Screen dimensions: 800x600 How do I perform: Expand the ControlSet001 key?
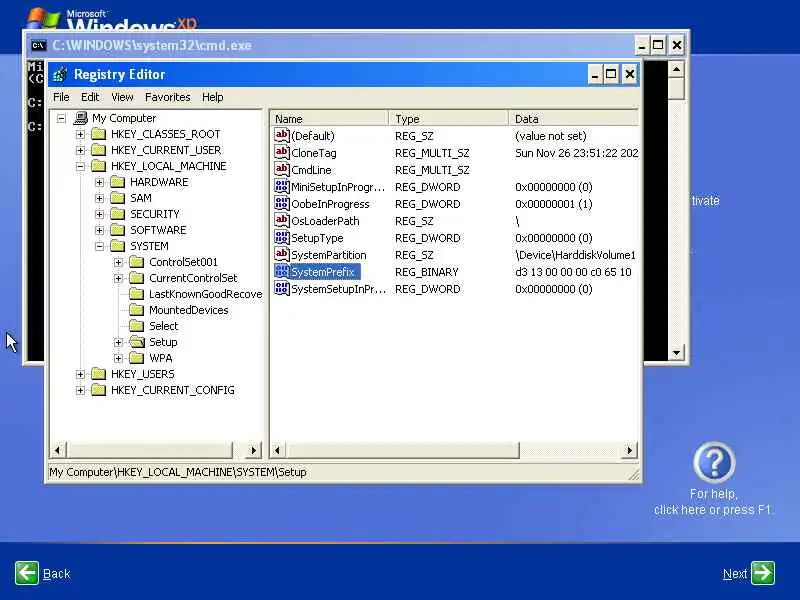[118, 263]
